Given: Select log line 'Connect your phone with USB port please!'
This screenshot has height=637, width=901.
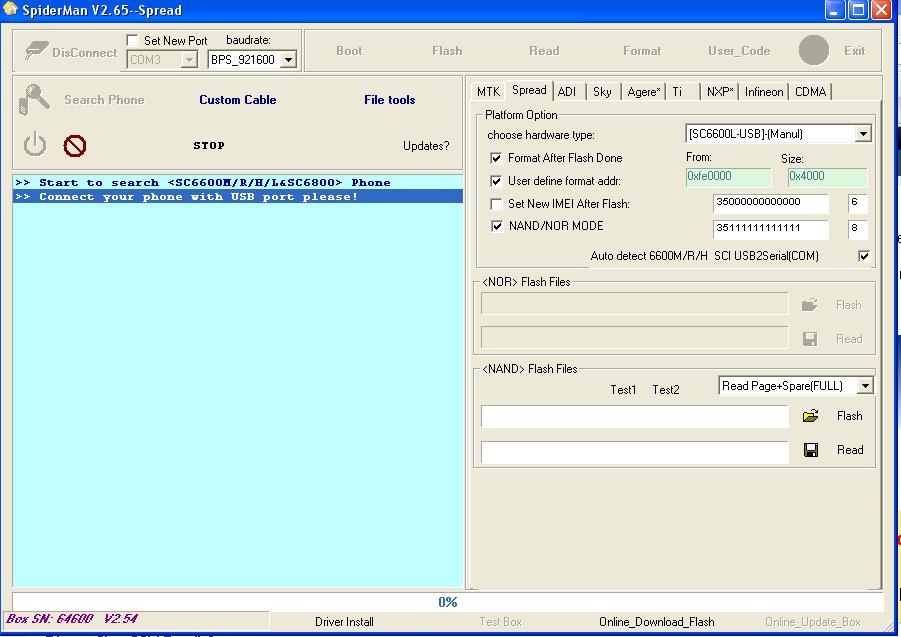Looking at the screenshot, I should 238,196.
